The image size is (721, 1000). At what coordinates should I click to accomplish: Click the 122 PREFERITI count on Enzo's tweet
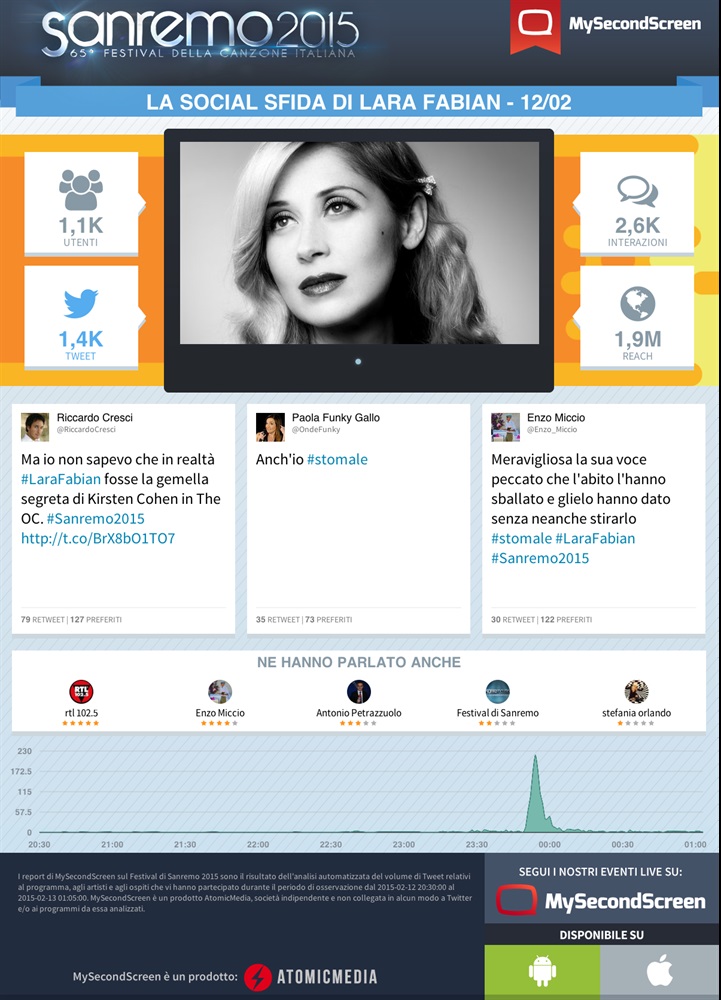(566, 619)
